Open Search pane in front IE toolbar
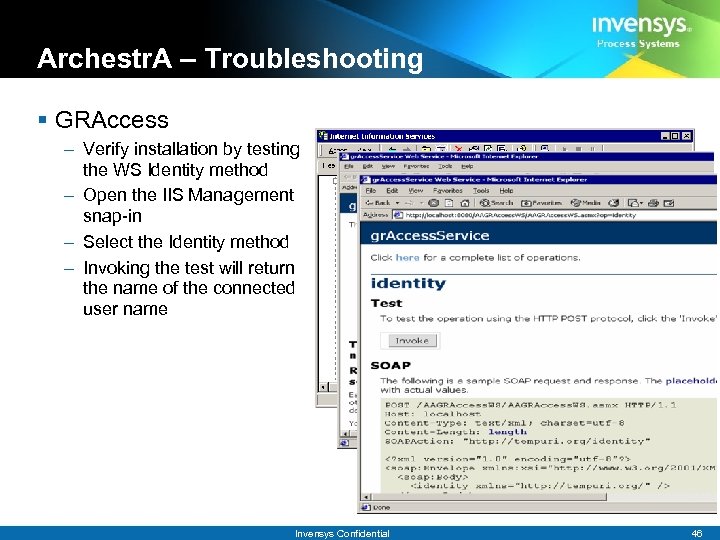 496,202
